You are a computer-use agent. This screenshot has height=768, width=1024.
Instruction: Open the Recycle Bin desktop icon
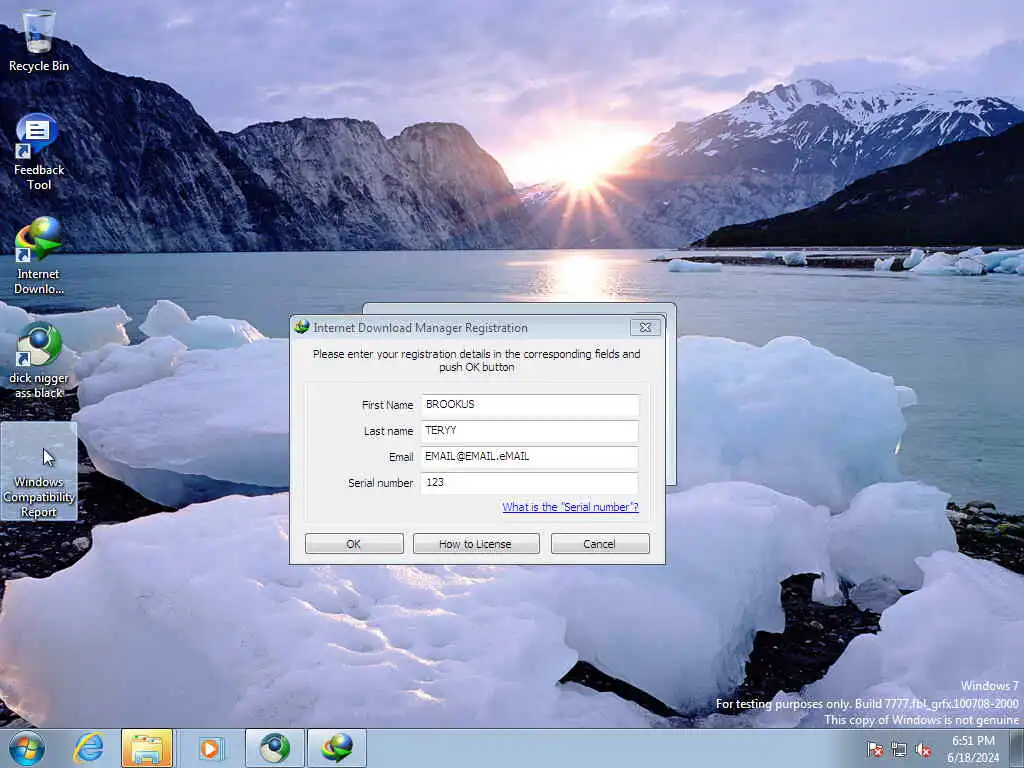(39, 40)
